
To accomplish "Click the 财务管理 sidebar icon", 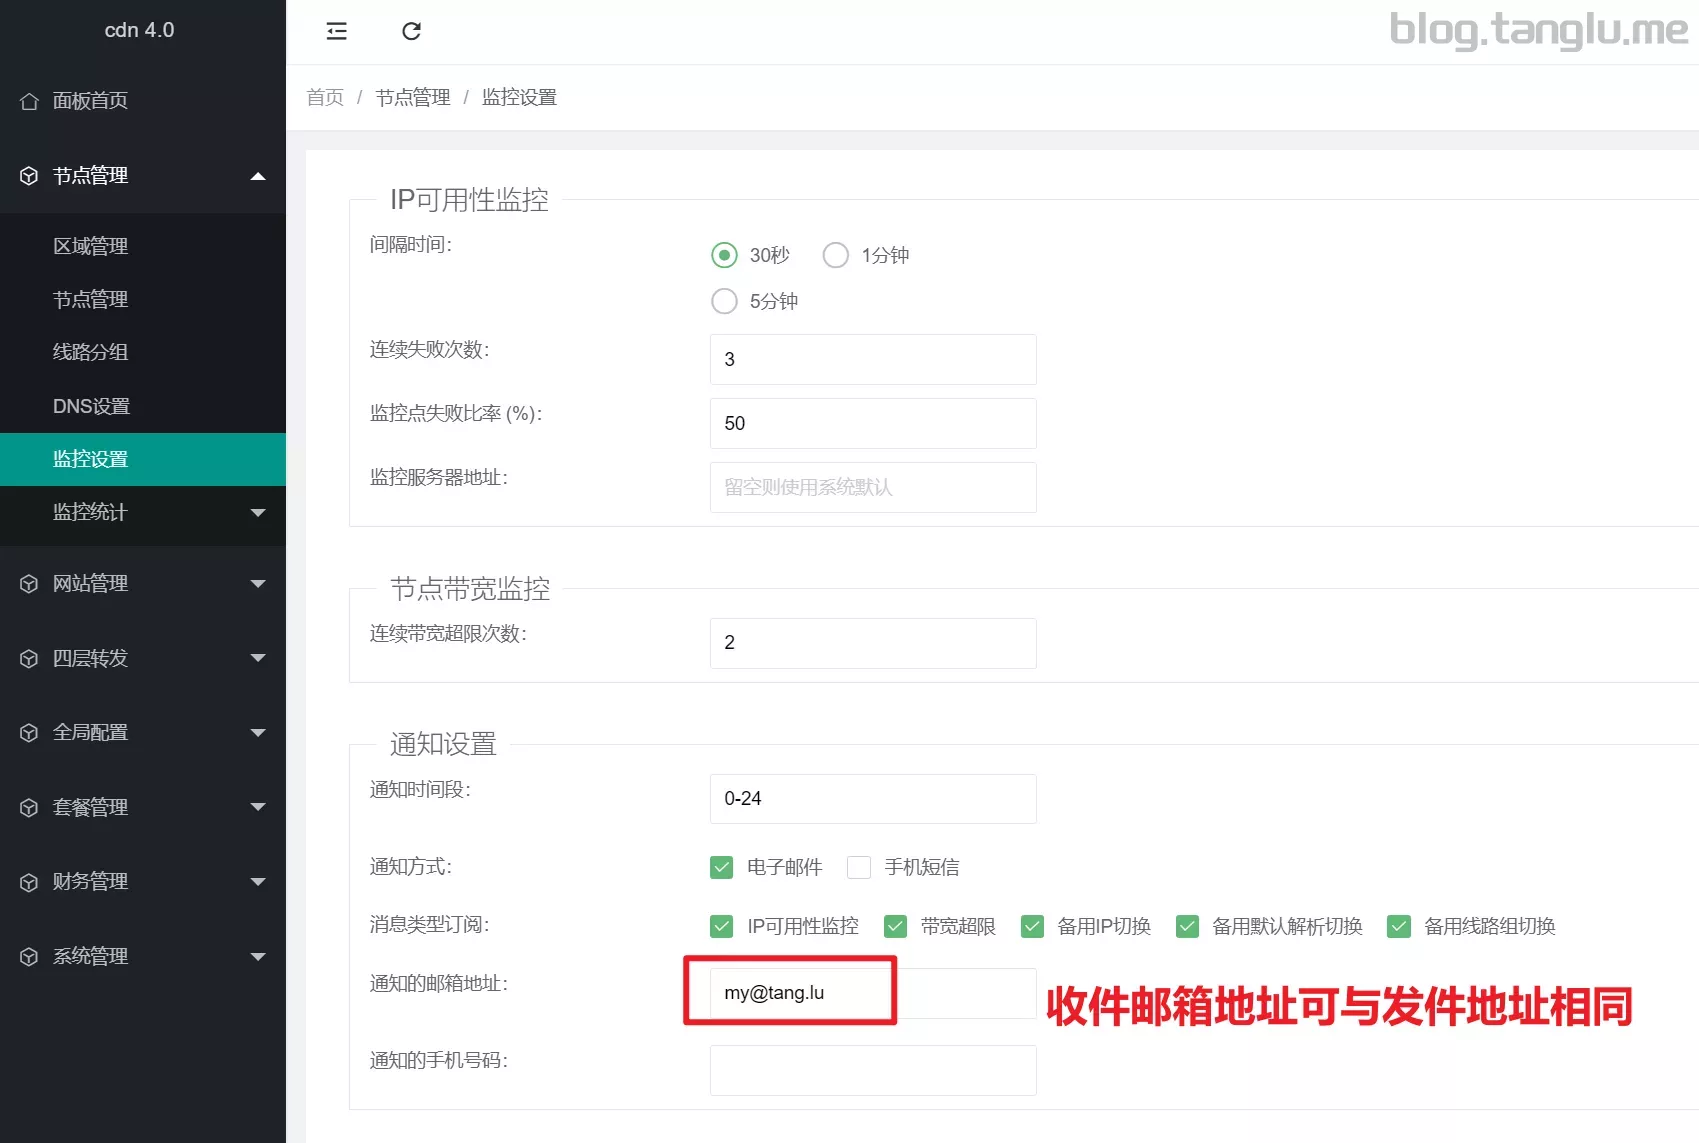I will (x=29, y=881).
